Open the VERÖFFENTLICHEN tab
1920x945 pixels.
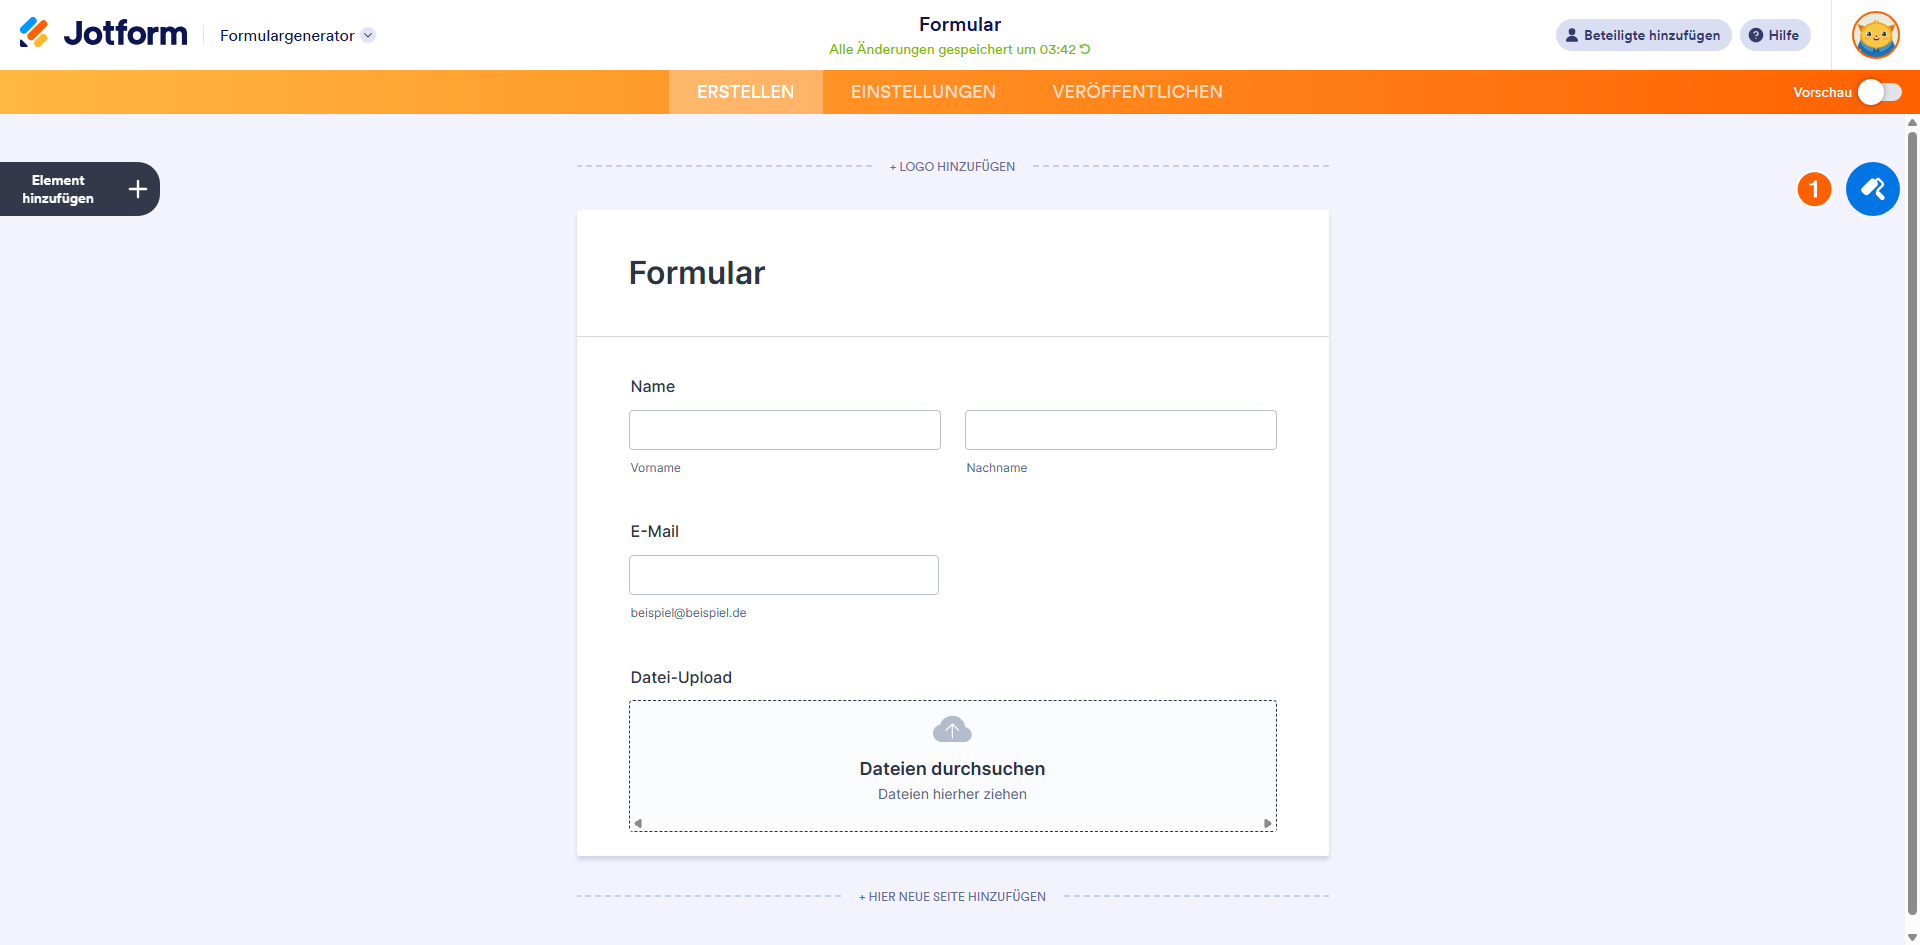point(1137,92)
